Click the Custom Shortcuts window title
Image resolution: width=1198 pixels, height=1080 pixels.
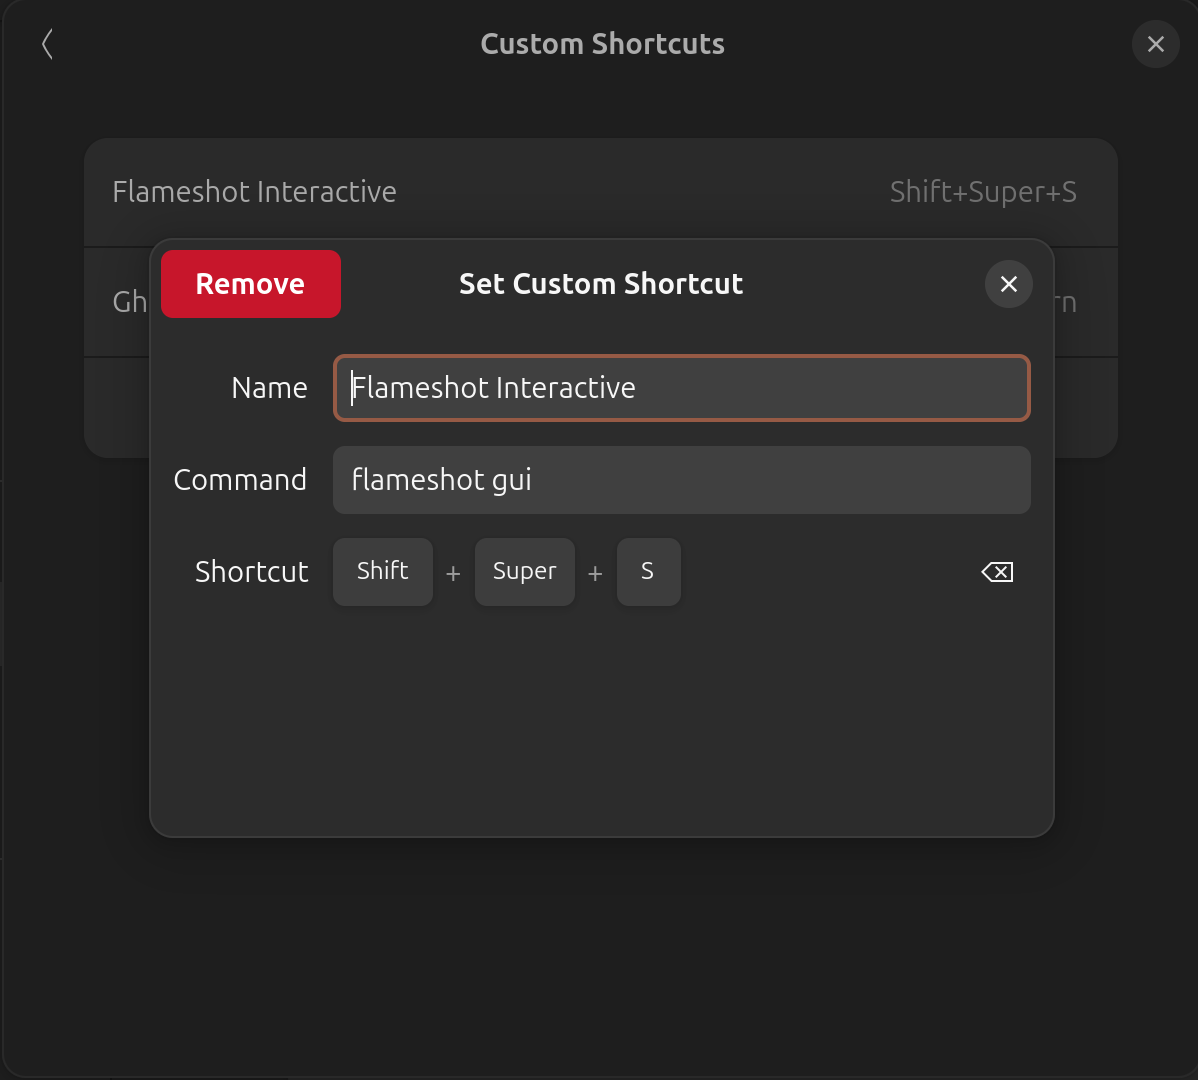(x=602, y=44)
